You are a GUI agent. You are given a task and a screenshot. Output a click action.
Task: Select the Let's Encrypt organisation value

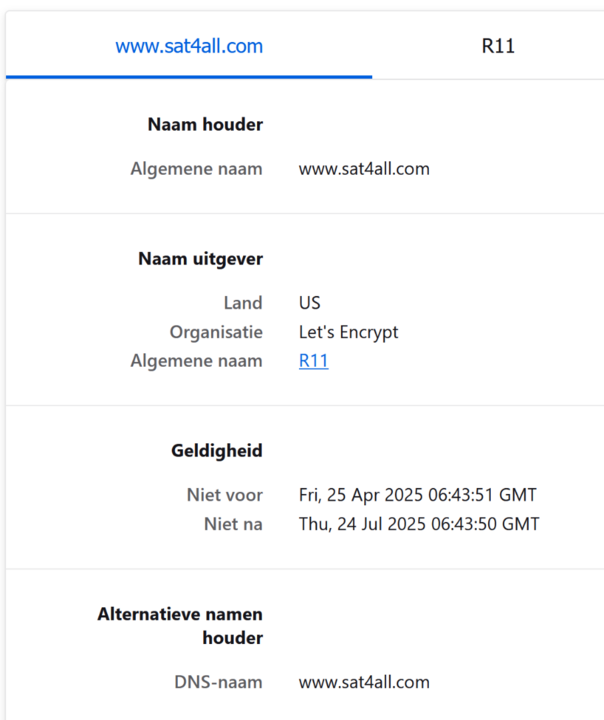click(x=348, y=332)
